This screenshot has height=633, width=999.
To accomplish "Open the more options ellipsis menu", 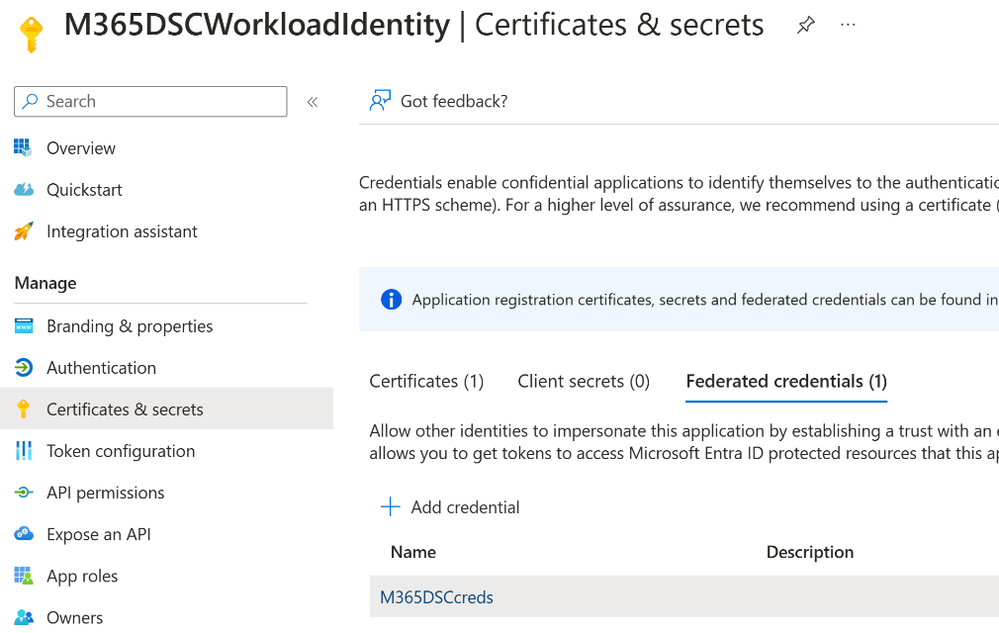I will pos(848,25).
